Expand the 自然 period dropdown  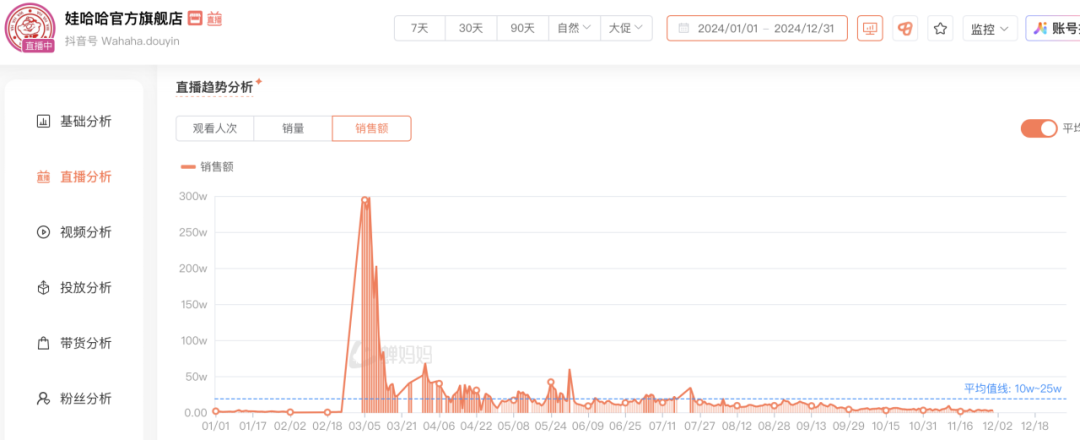574,29
